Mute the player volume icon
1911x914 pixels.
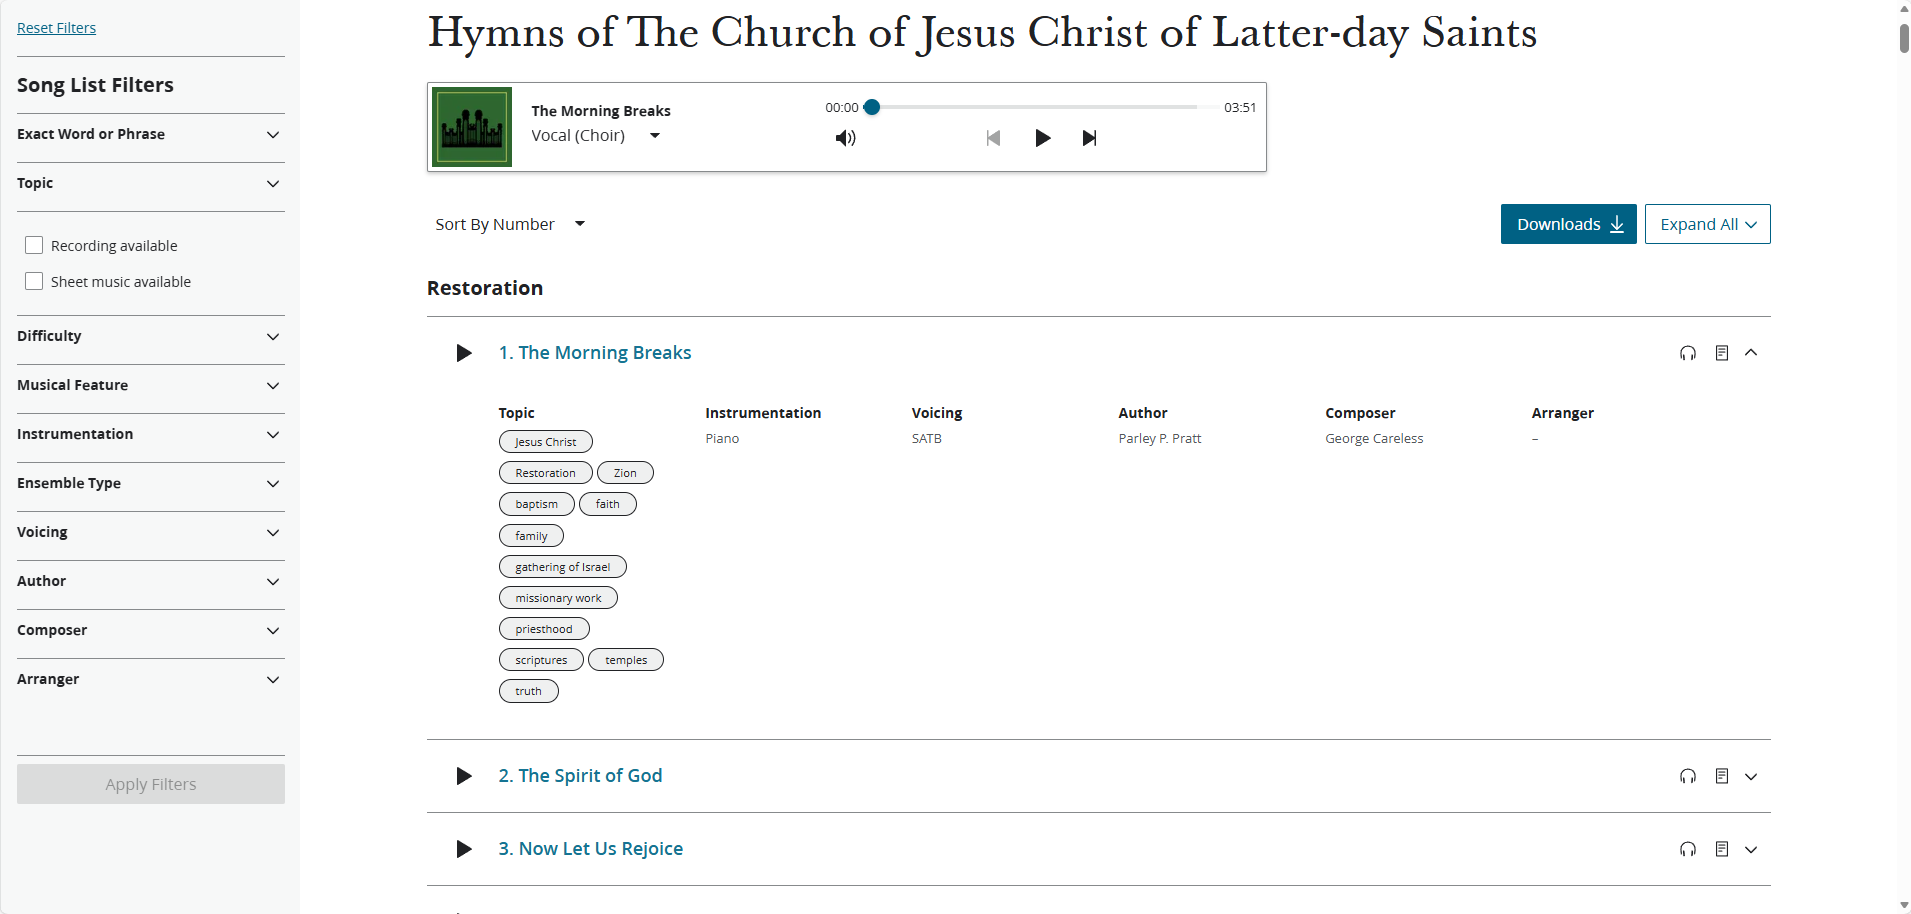845,137
